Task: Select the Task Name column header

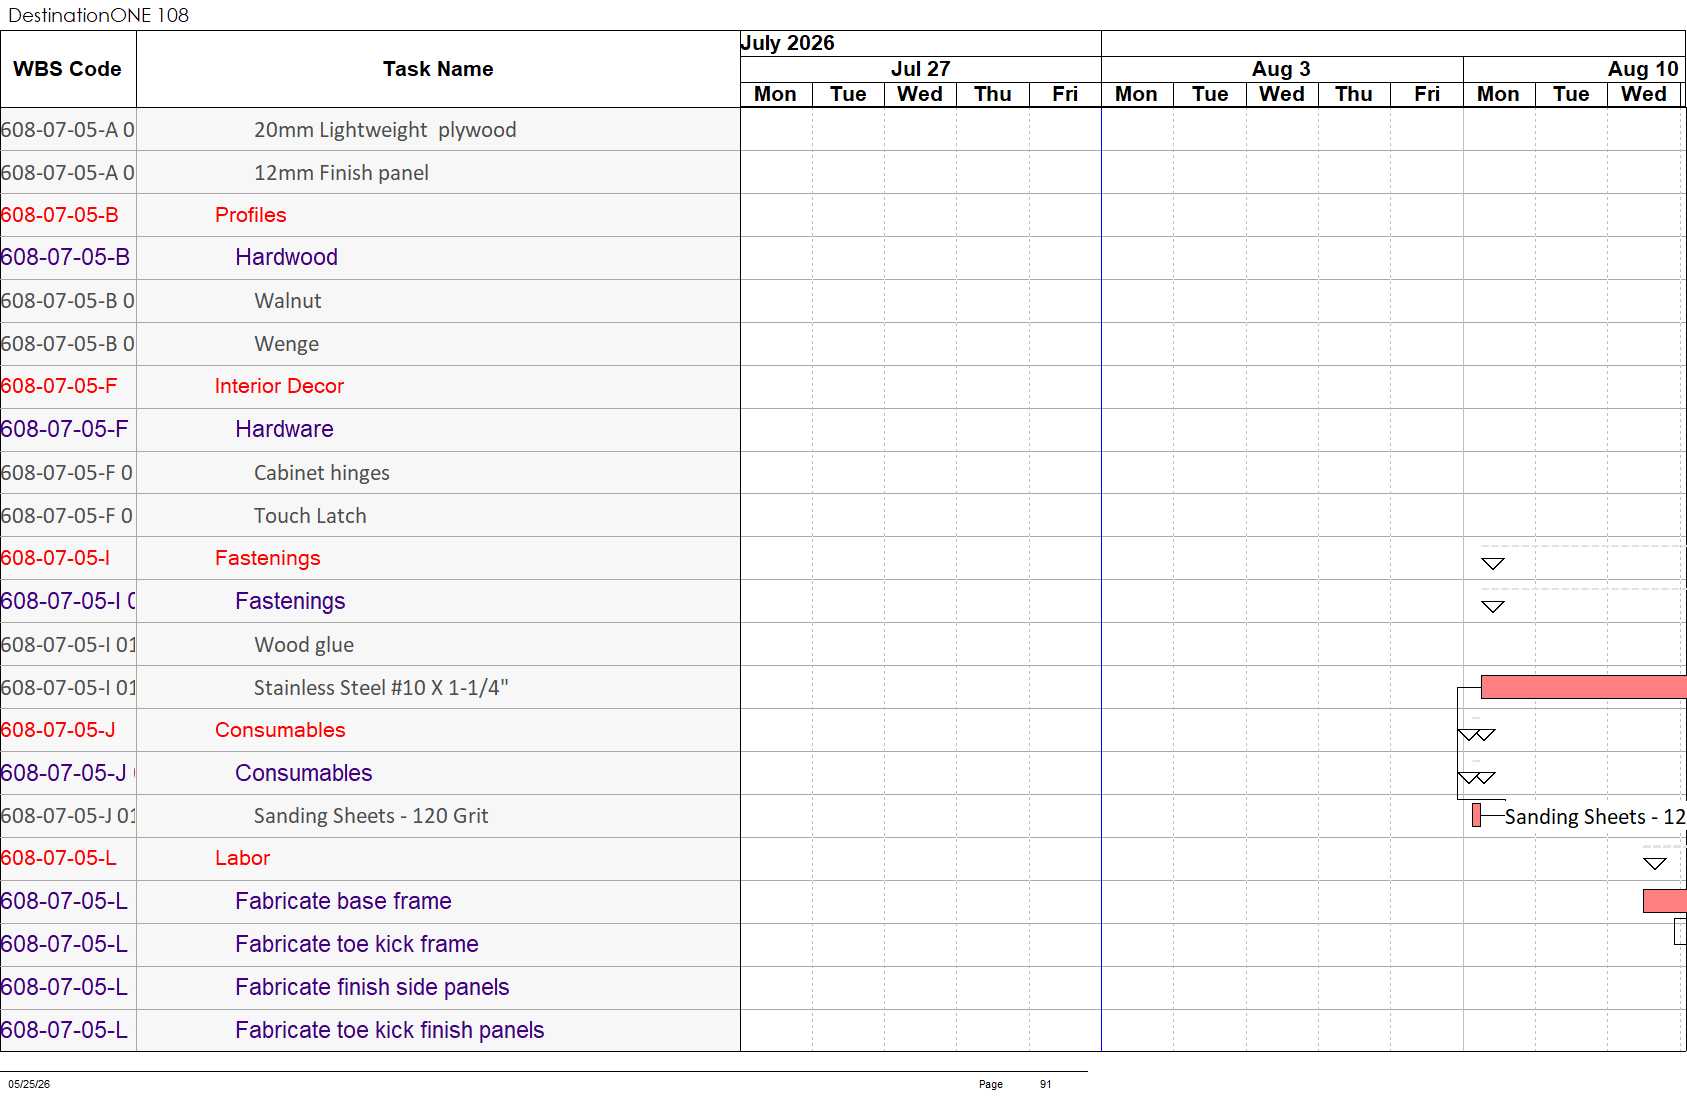Action: coord(438,69)
